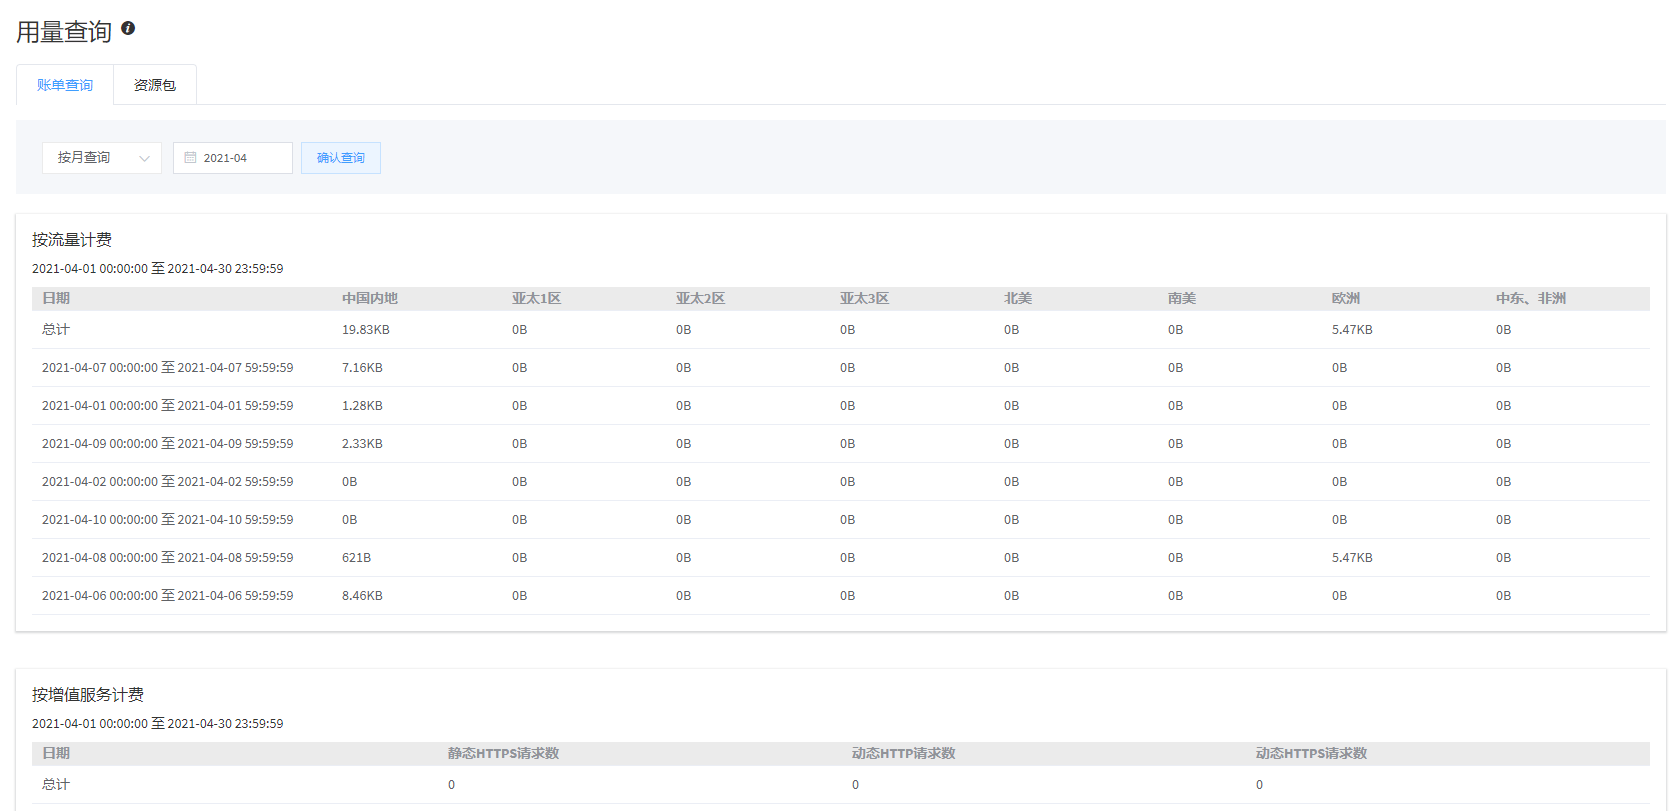Click the 静态HTTPS请求数 column header
Screen dimensions: 1671x811
point(503,753)
